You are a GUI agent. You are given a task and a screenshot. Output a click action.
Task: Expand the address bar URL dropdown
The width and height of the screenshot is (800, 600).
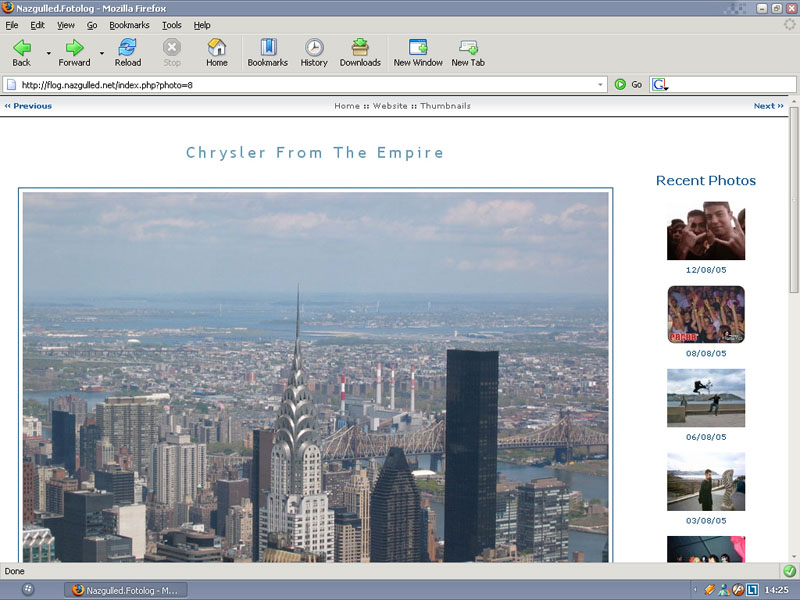point(601,85)
